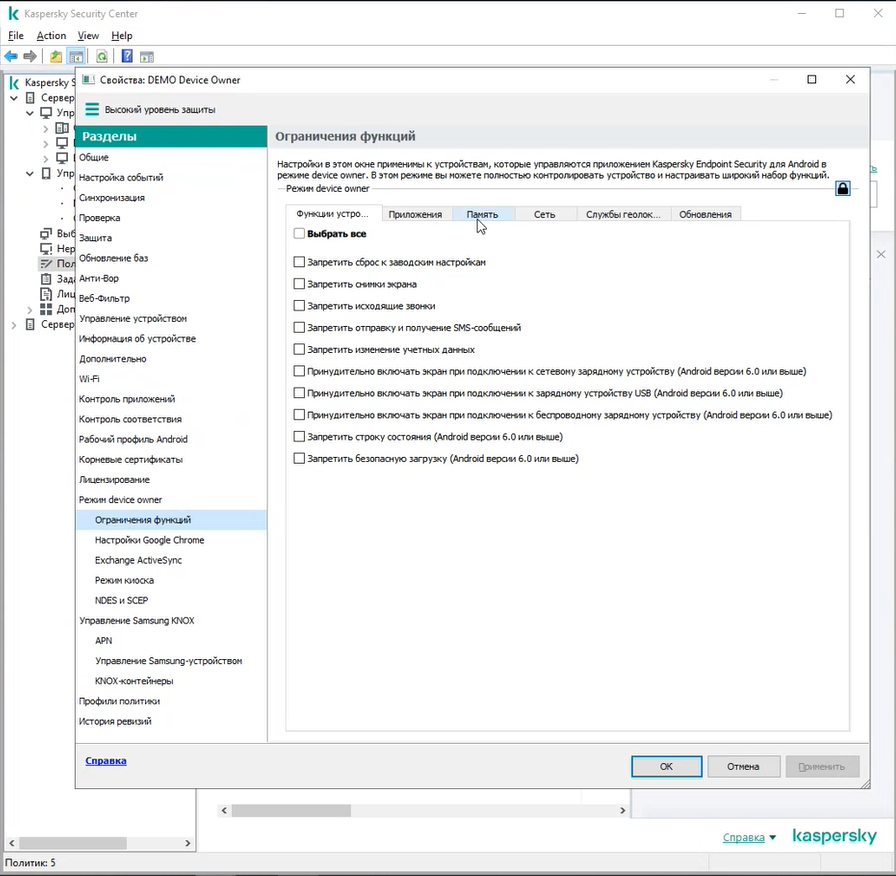Image resolution: width=896 pixels, height=876 pixels.
Task: Check 'Запретить отправку и получение SMS-сообщений'
Action: 299,327
